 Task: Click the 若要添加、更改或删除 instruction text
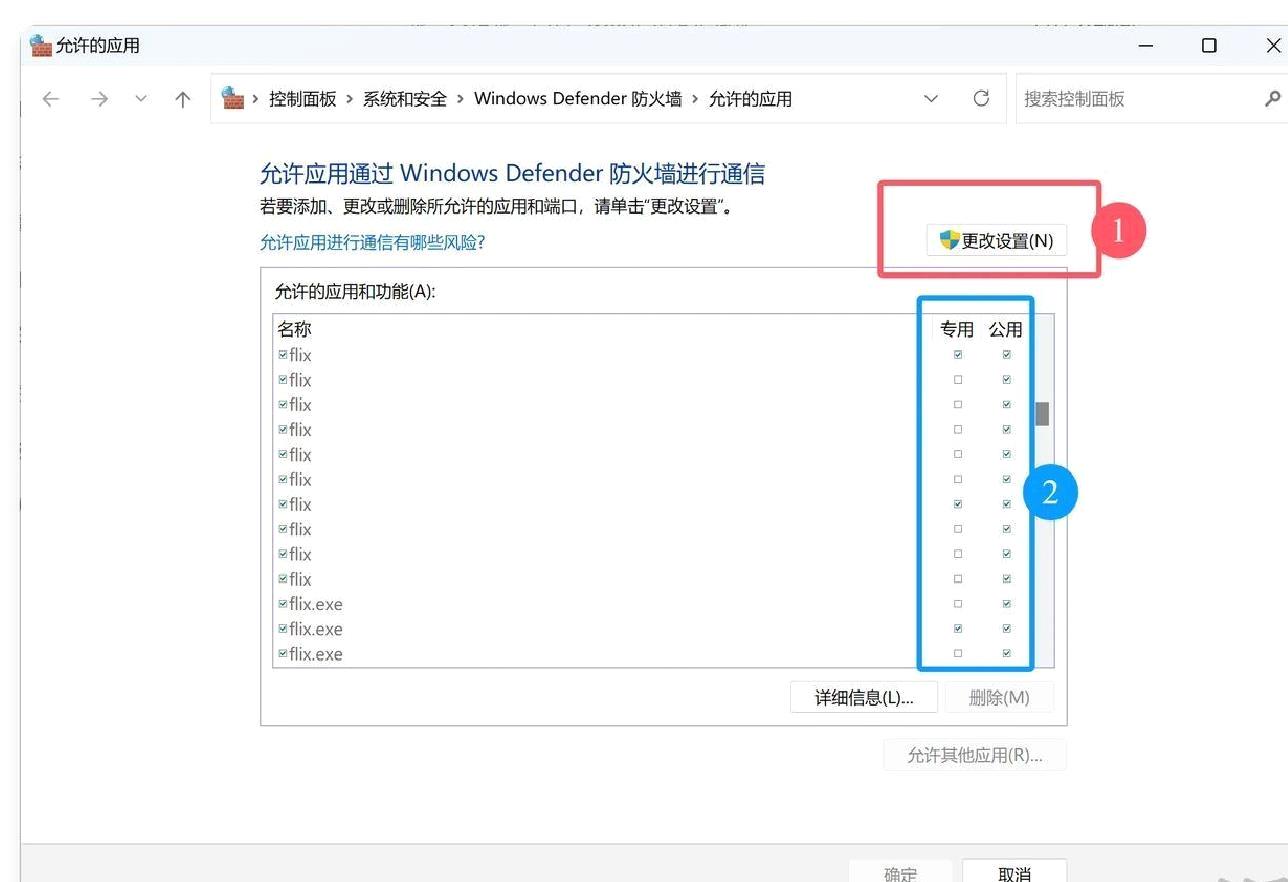[496, 207]
